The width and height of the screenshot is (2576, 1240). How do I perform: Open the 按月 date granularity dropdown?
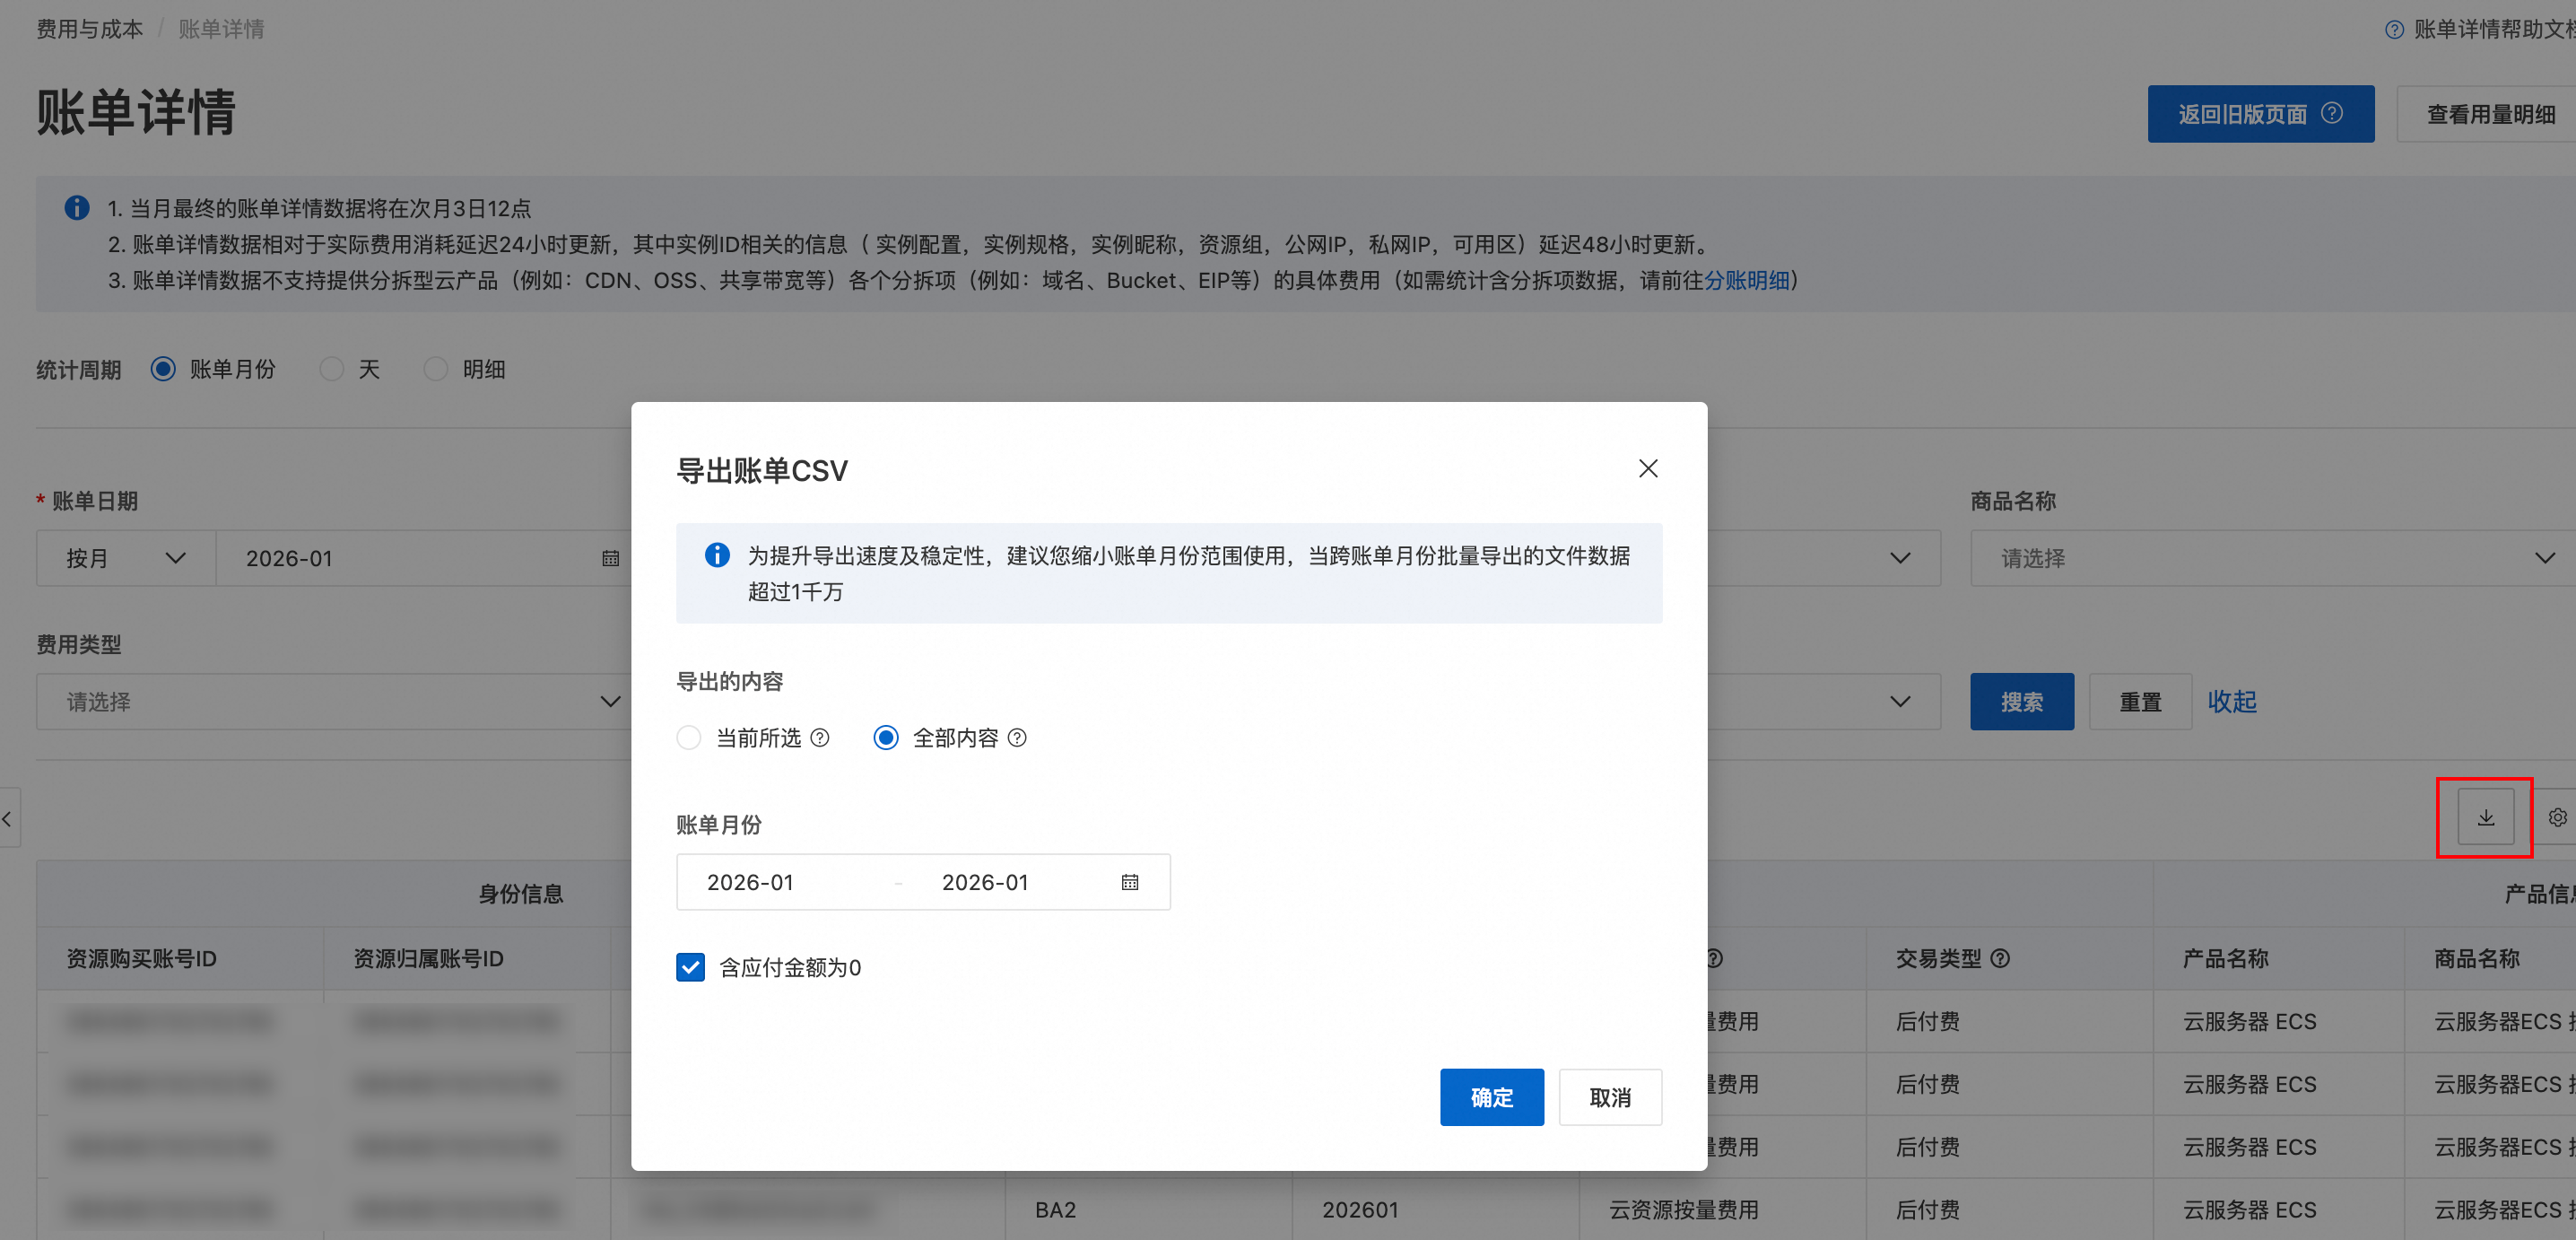(125, 558)
